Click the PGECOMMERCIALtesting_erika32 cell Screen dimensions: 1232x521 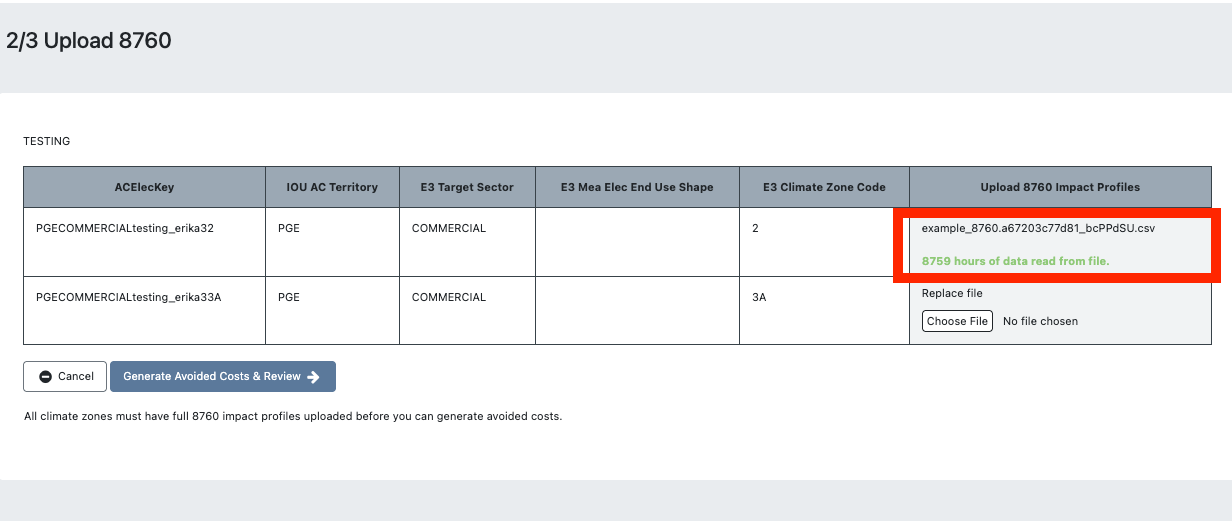tap(145, 242)
